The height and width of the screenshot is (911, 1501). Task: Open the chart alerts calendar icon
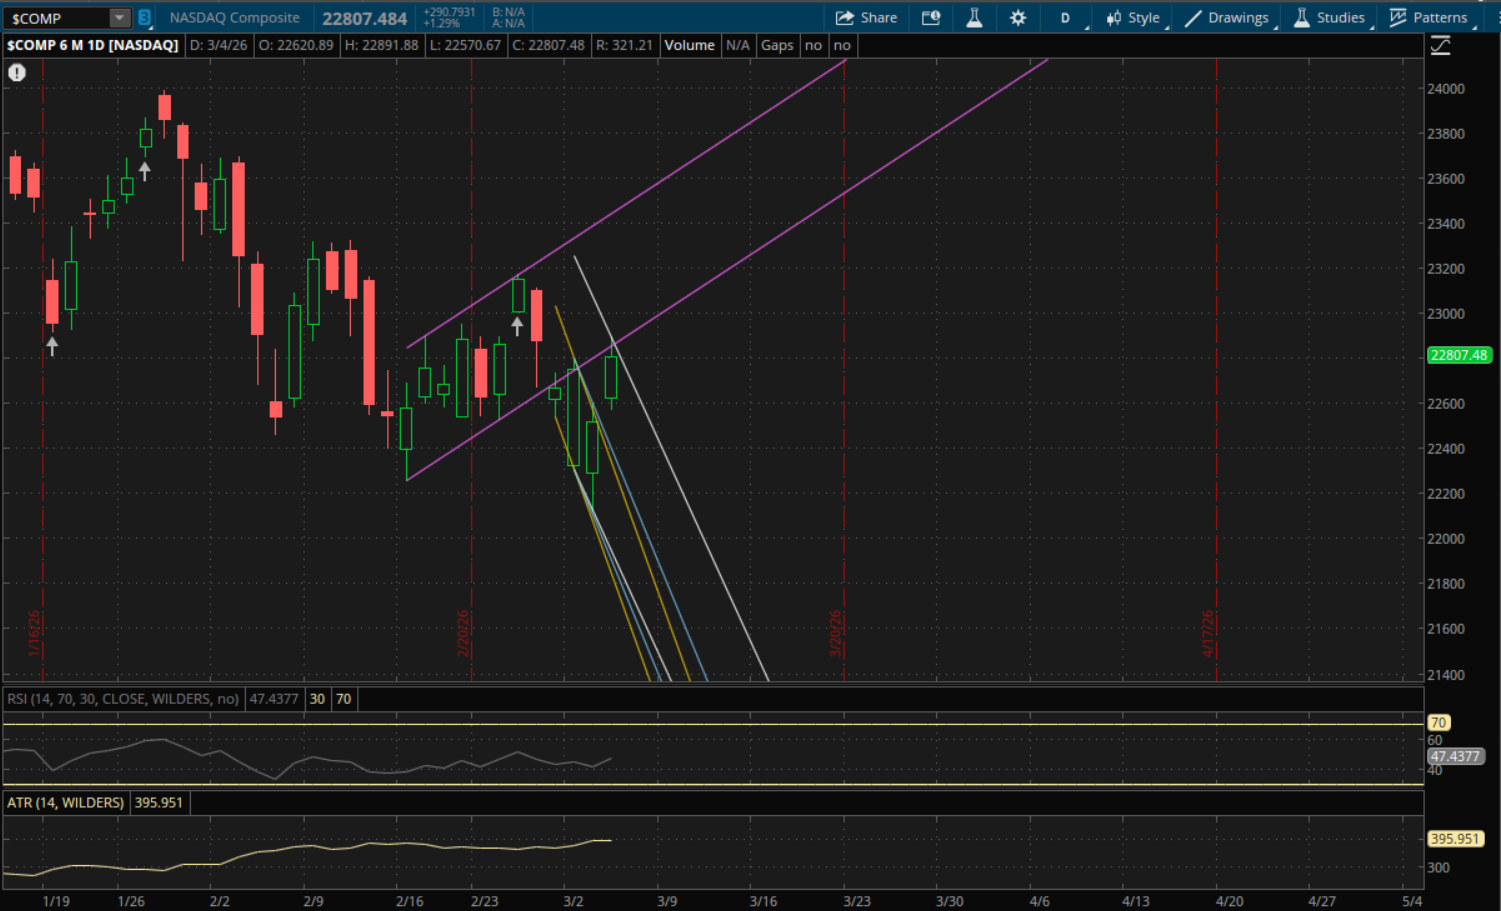click(x=931, y=18)
